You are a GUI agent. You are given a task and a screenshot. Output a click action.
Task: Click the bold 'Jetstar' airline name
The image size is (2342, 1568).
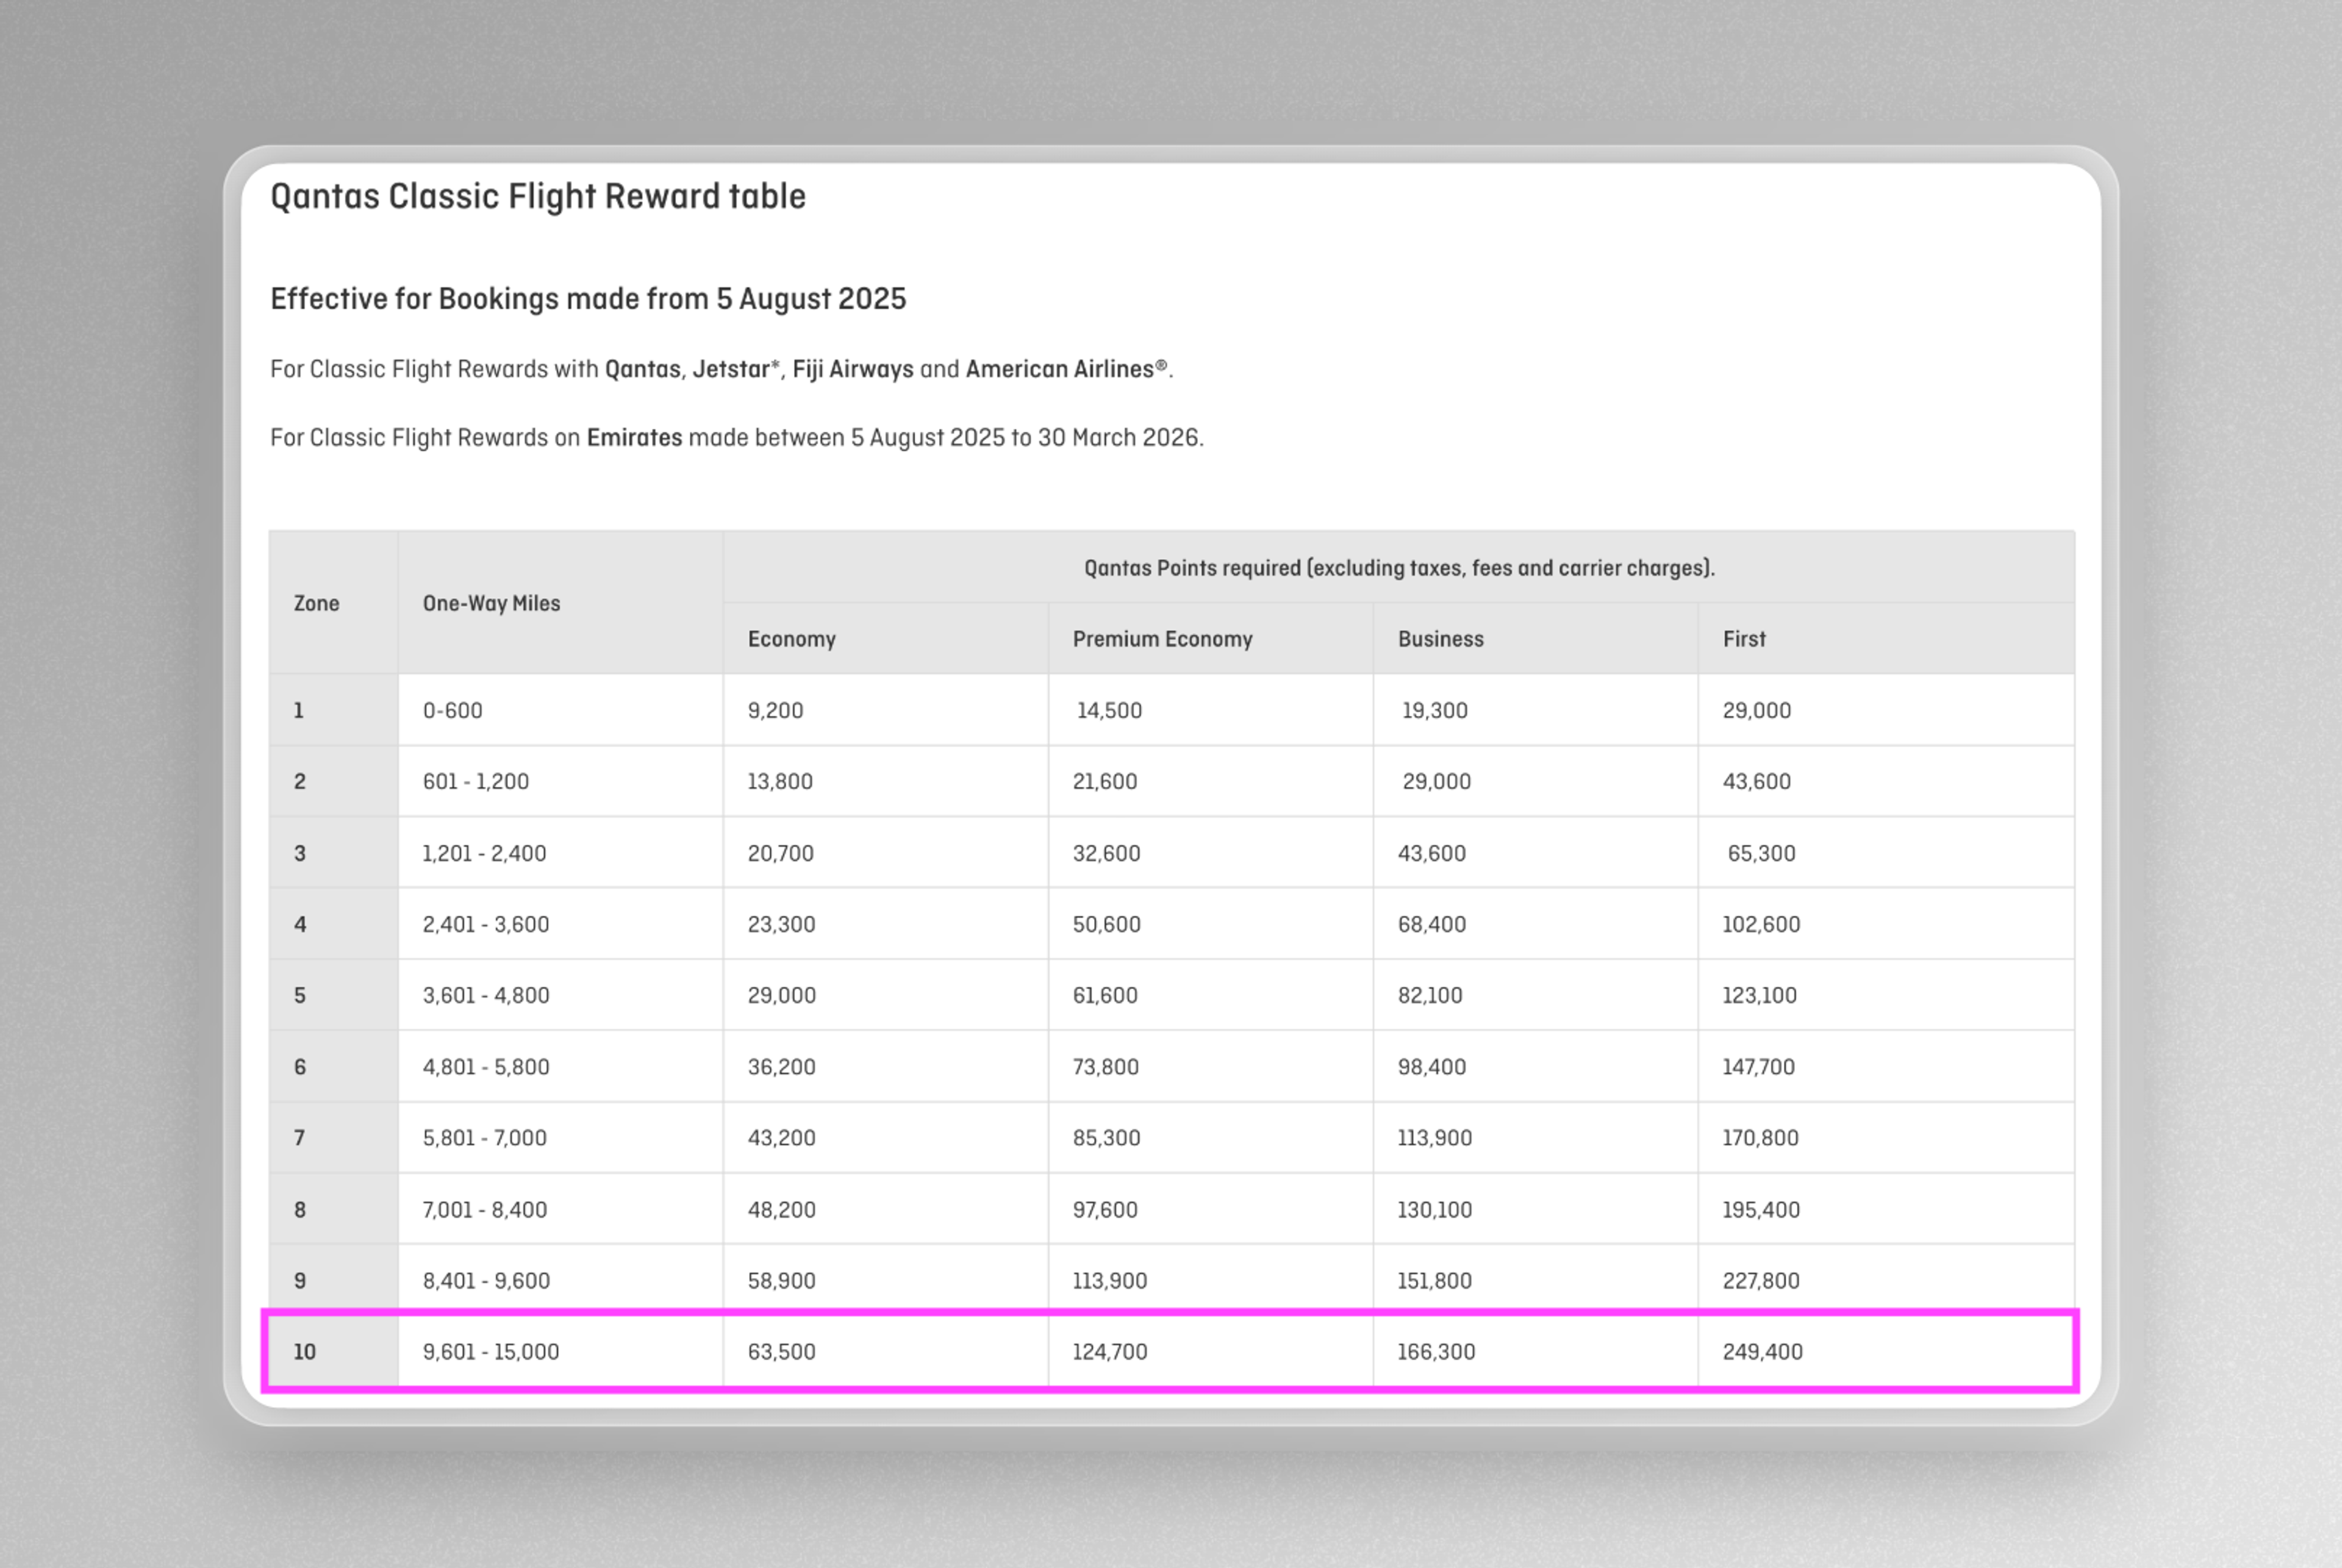[732, 369]
